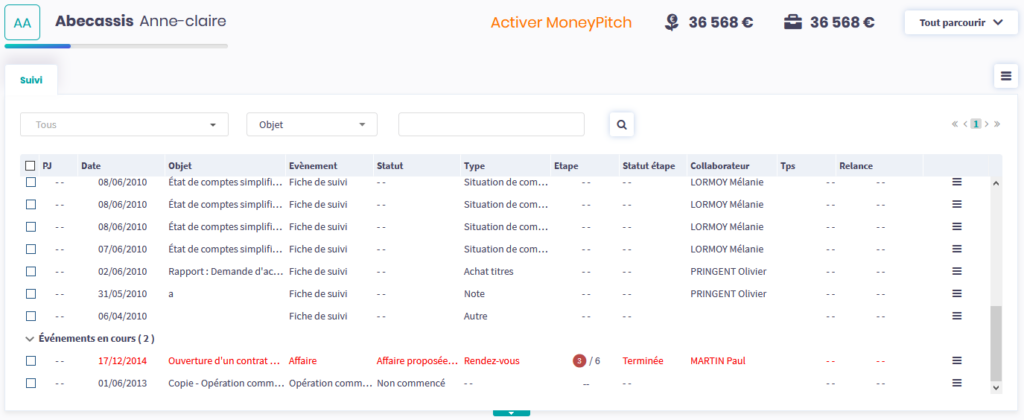Viewport: 1024px width, 420px height.
Task: Toggle the select-all checkbox in the table header
Action: tap(30, 166)
